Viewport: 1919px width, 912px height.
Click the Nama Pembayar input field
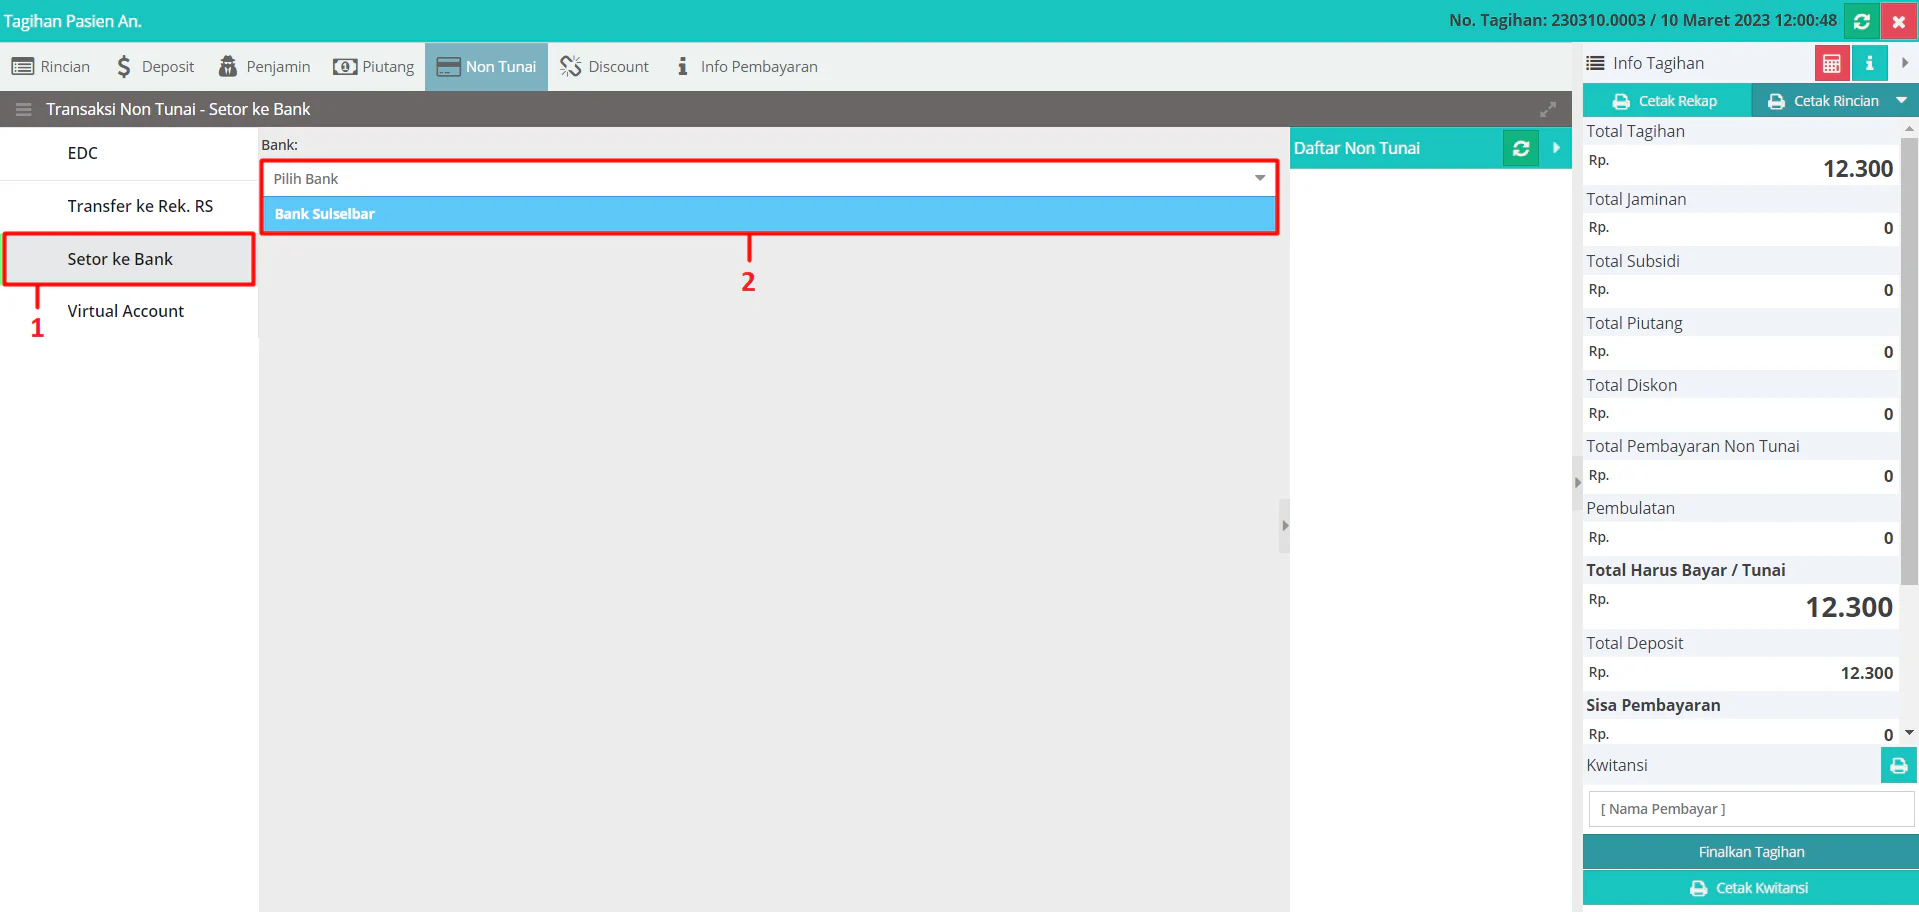[x=1751, y=809]
